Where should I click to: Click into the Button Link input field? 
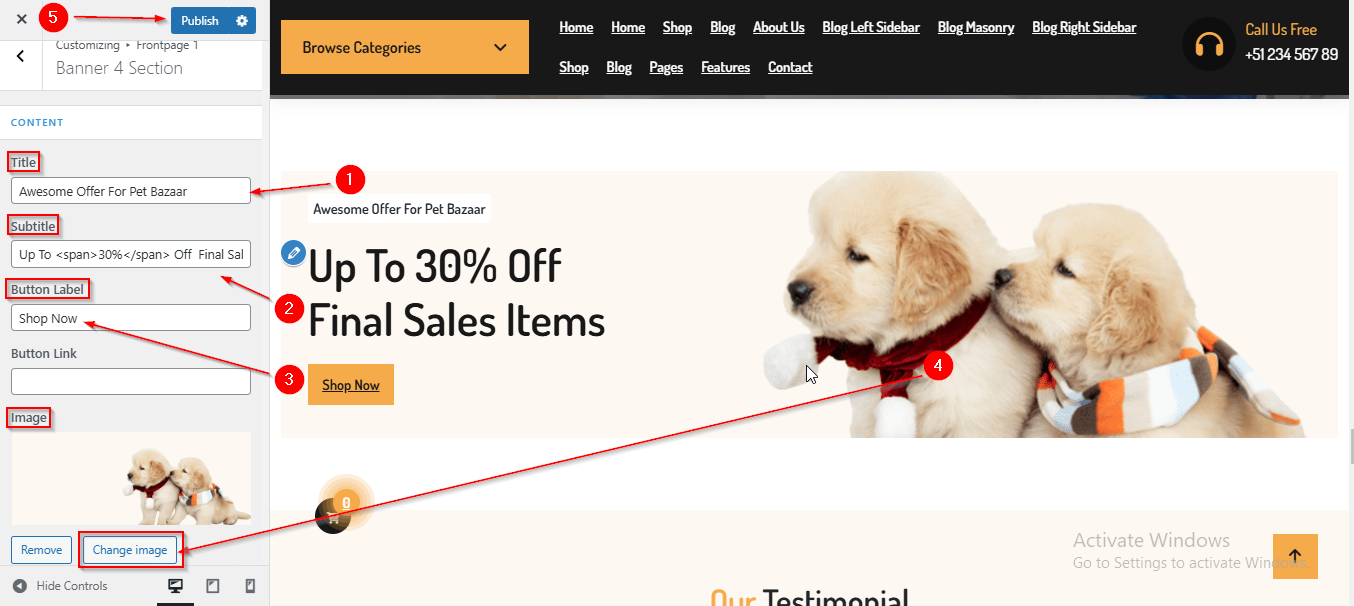coord(131,381)
